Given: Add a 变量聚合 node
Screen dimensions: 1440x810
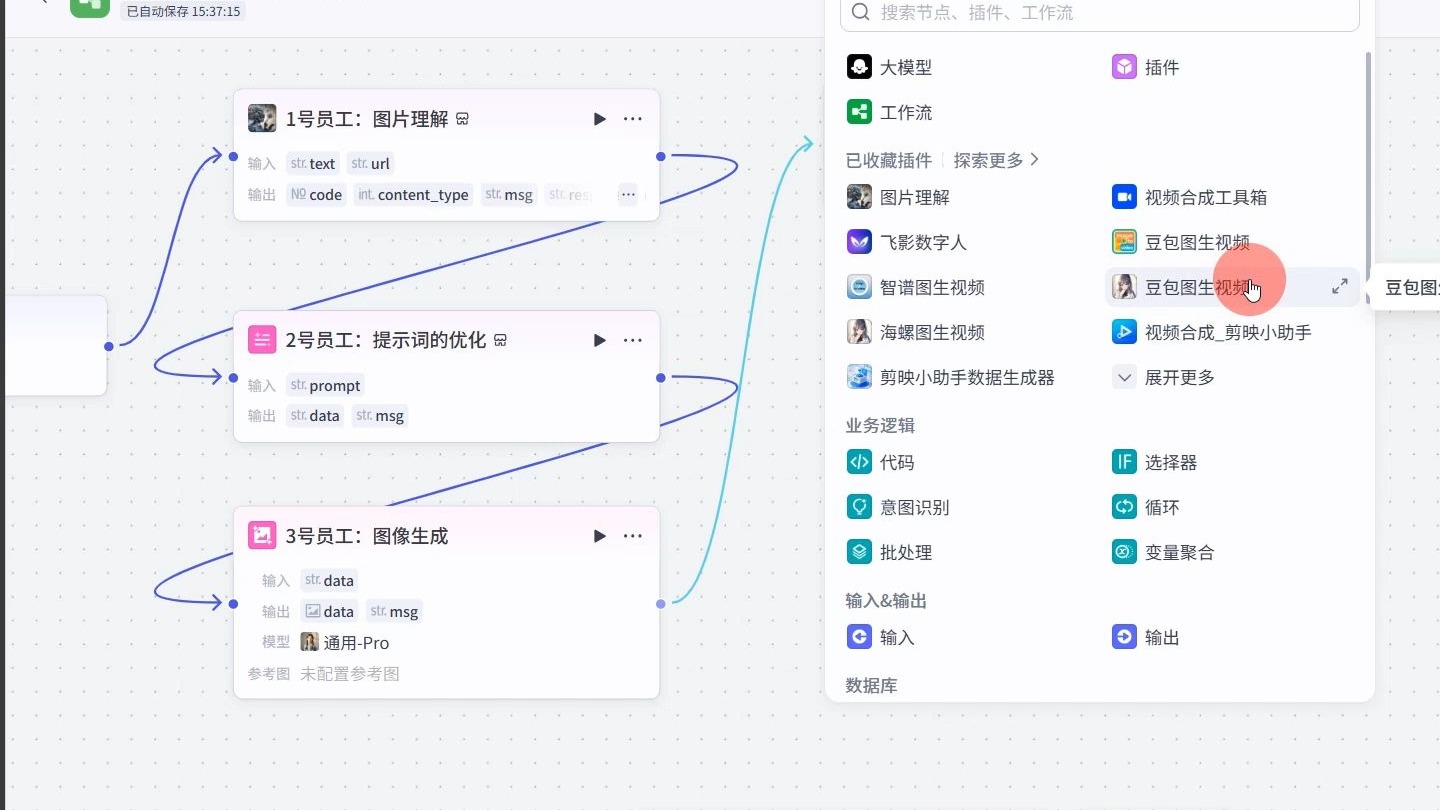Looking at the screenshot, I should pos(1163,552).
